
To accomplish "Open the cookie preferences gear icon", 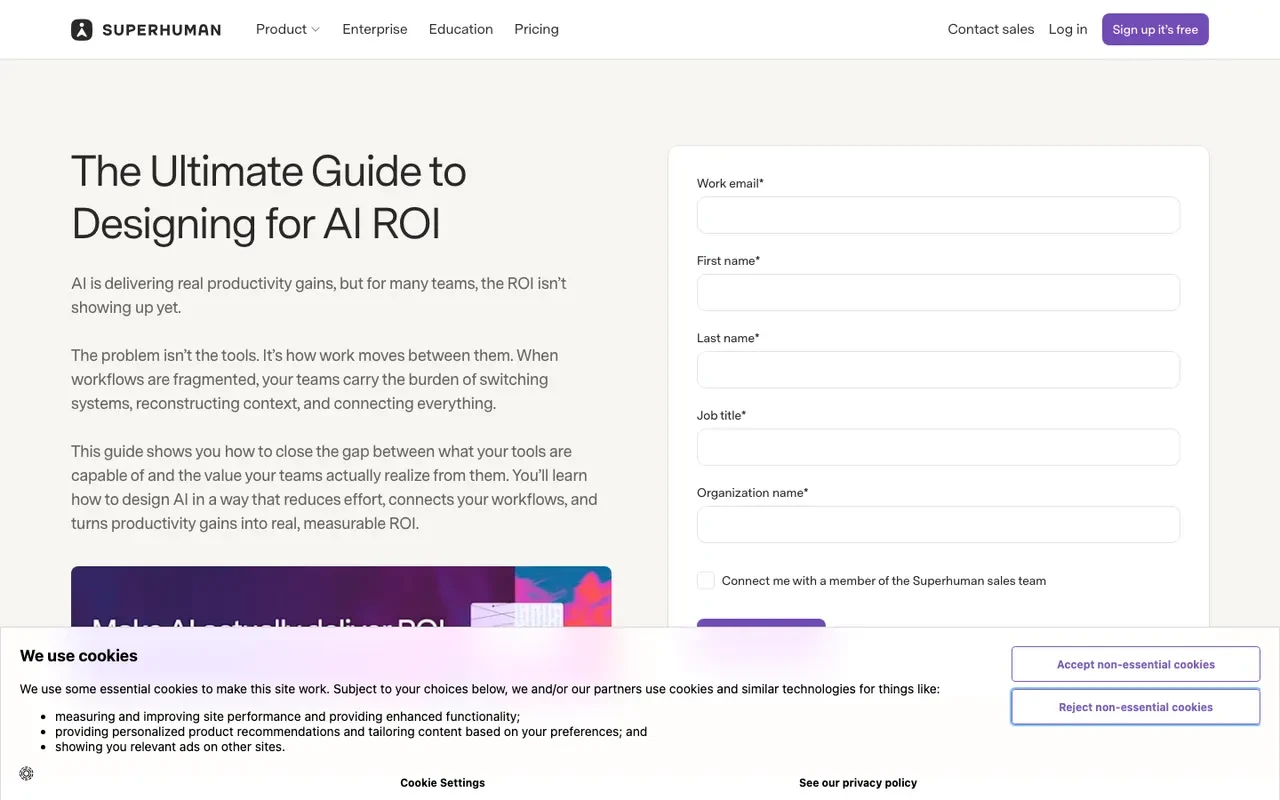I will point(26,773).
